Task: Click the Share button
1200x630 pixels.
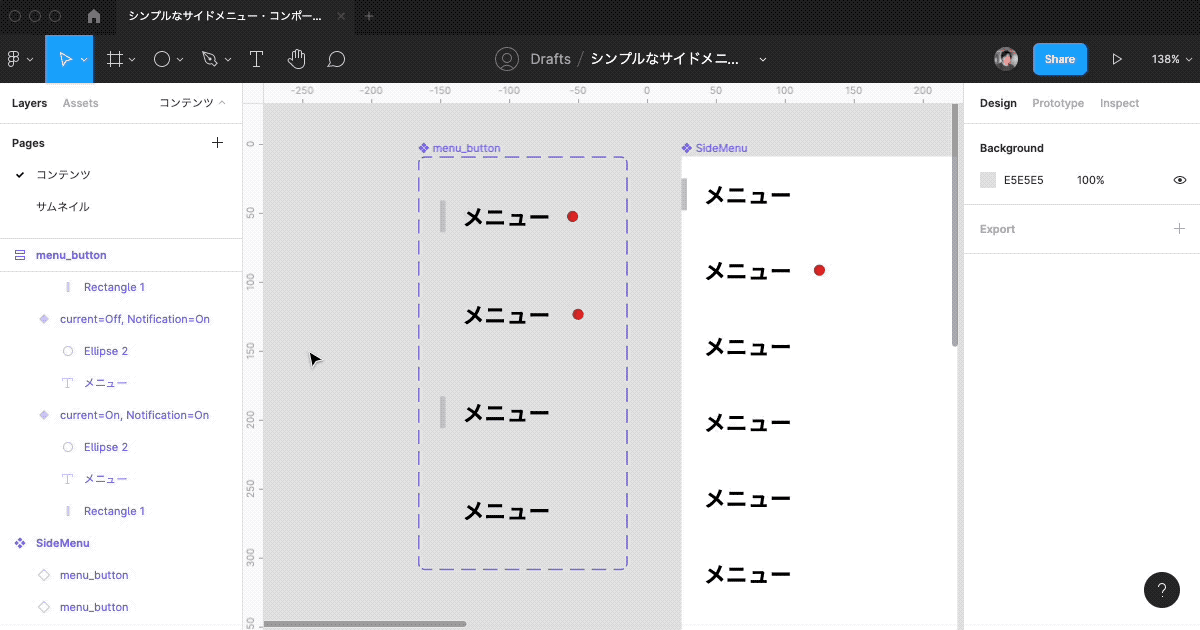Action: (x=1059, y=58)
